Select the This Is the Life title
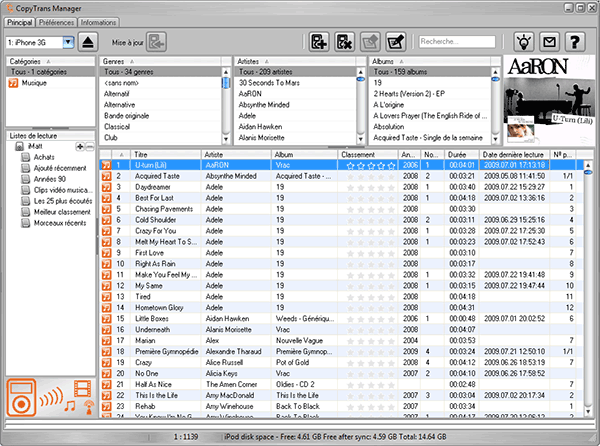This screenshot has height=446, width=600. coord(156,395)
